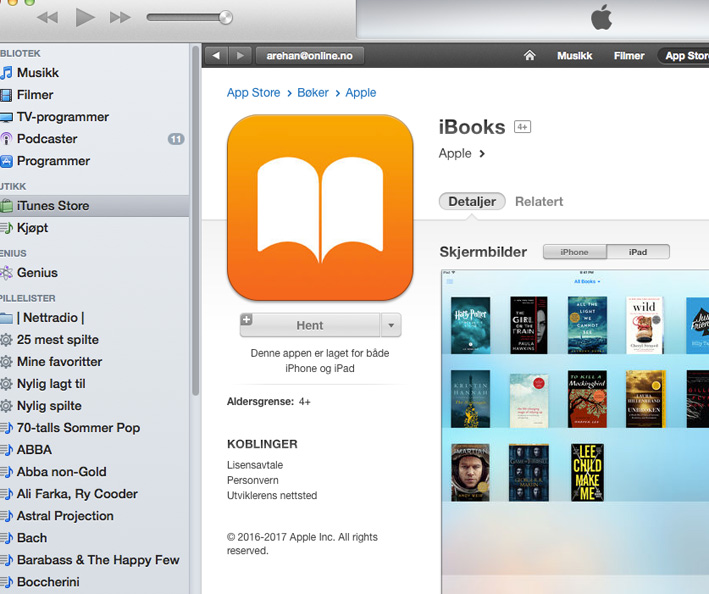Click the arehan@online.no account button

(x=310, y=56)
